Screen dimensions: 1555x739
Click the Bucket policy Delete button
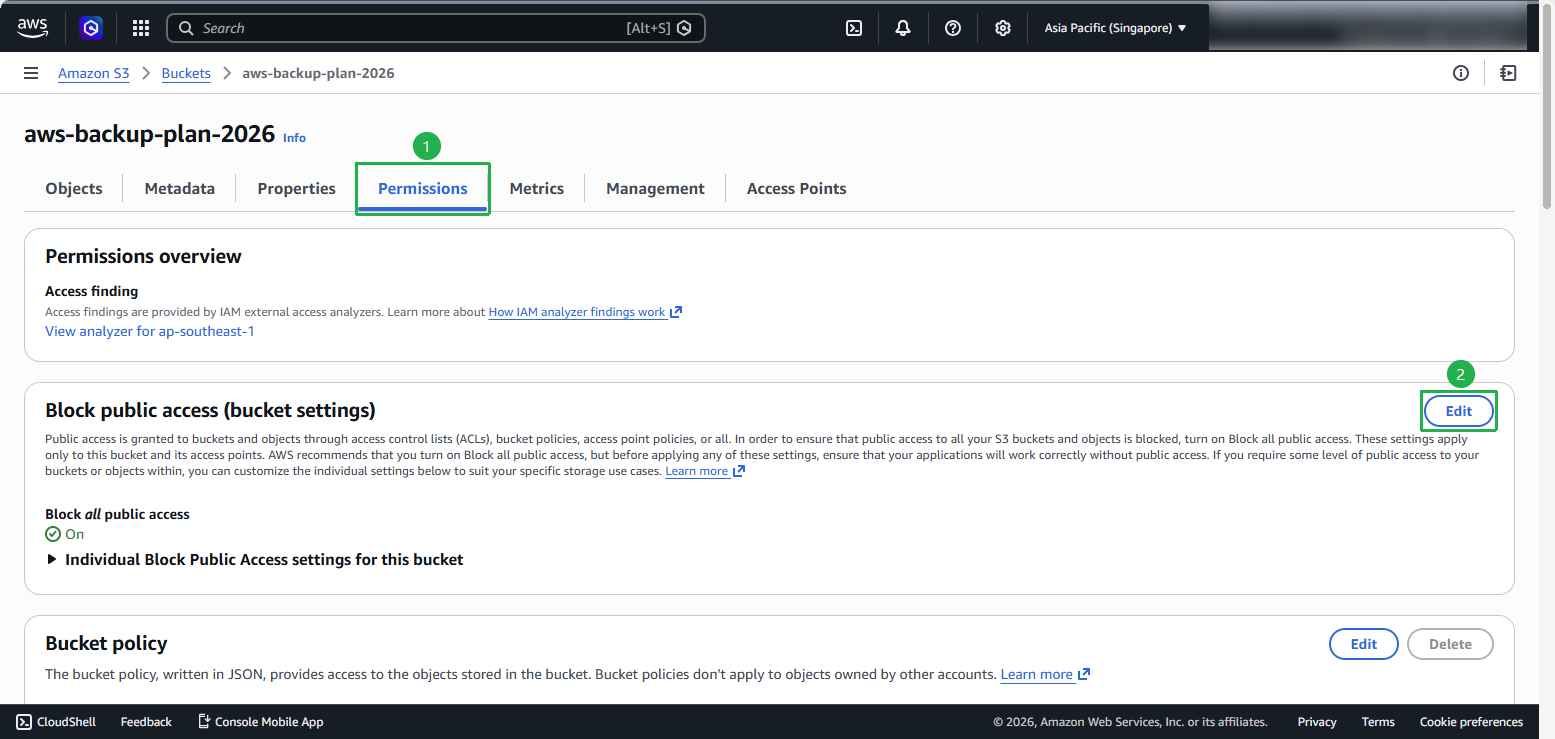tap(1450, 644)
